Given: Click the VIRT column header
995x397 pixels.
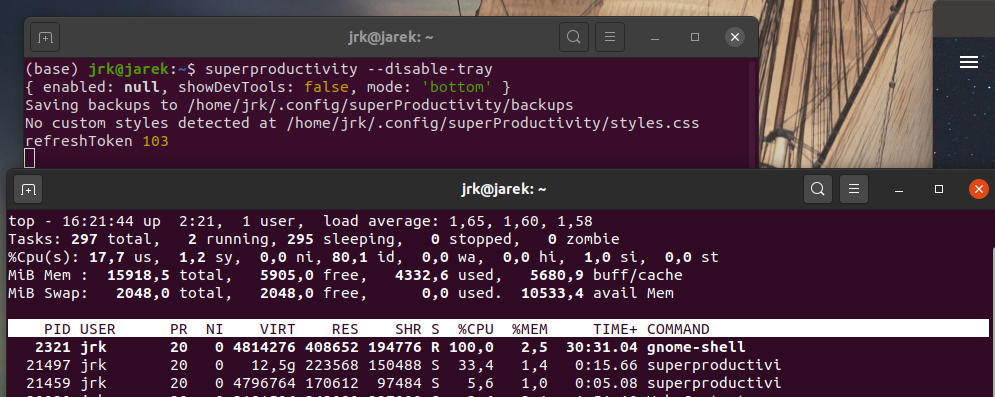Looking at the screenshot, I should pyautogui.click(x=277, y=329).
